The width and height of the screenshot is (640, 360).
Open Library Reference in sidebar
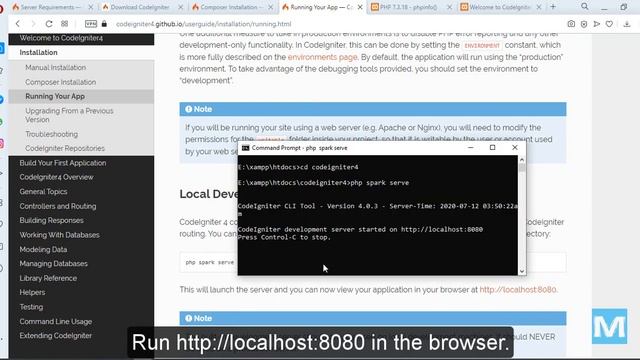tap(48, 278)
